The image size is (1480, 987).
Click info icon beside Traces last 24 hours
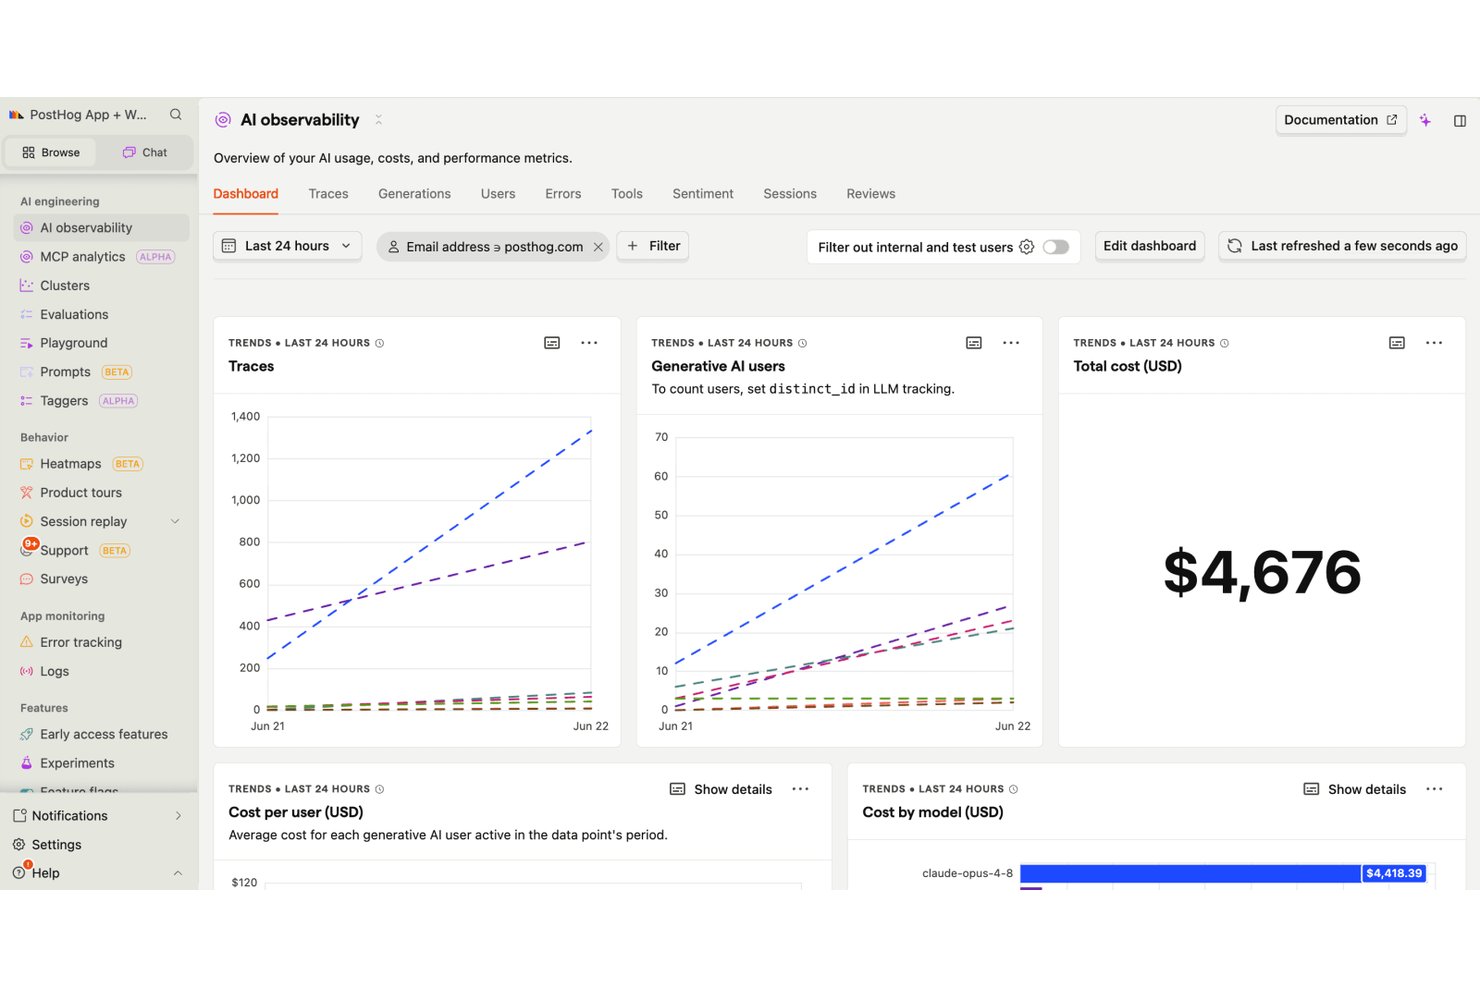(x=380, y=343)
